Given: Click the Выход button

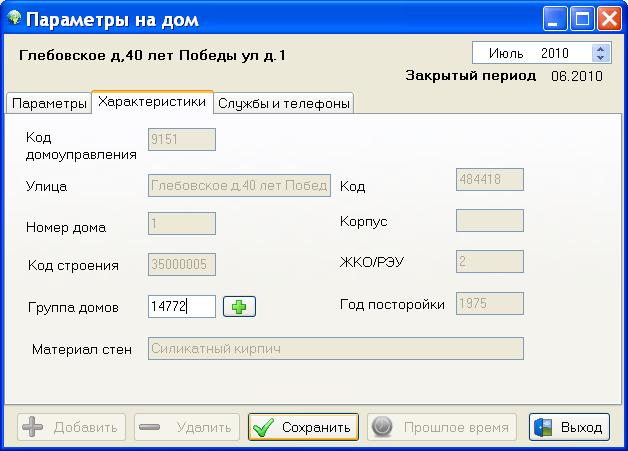Looking at the screenshot, I should 569,427.
